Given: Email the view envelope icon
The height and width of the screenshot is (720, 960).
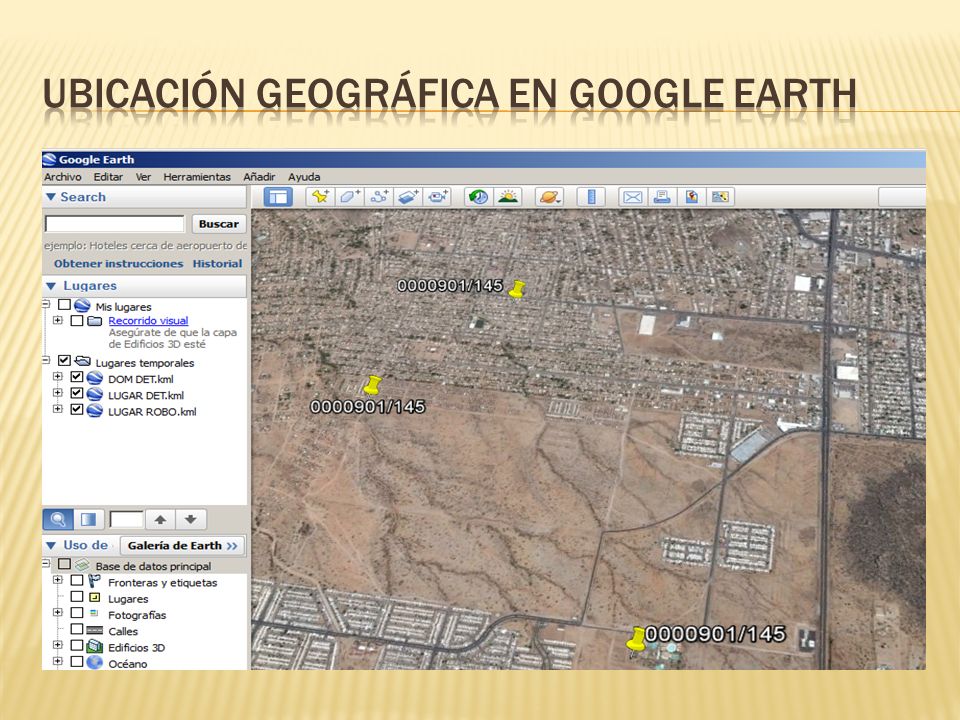Looking at the screenshot, I should click(632, 197).
